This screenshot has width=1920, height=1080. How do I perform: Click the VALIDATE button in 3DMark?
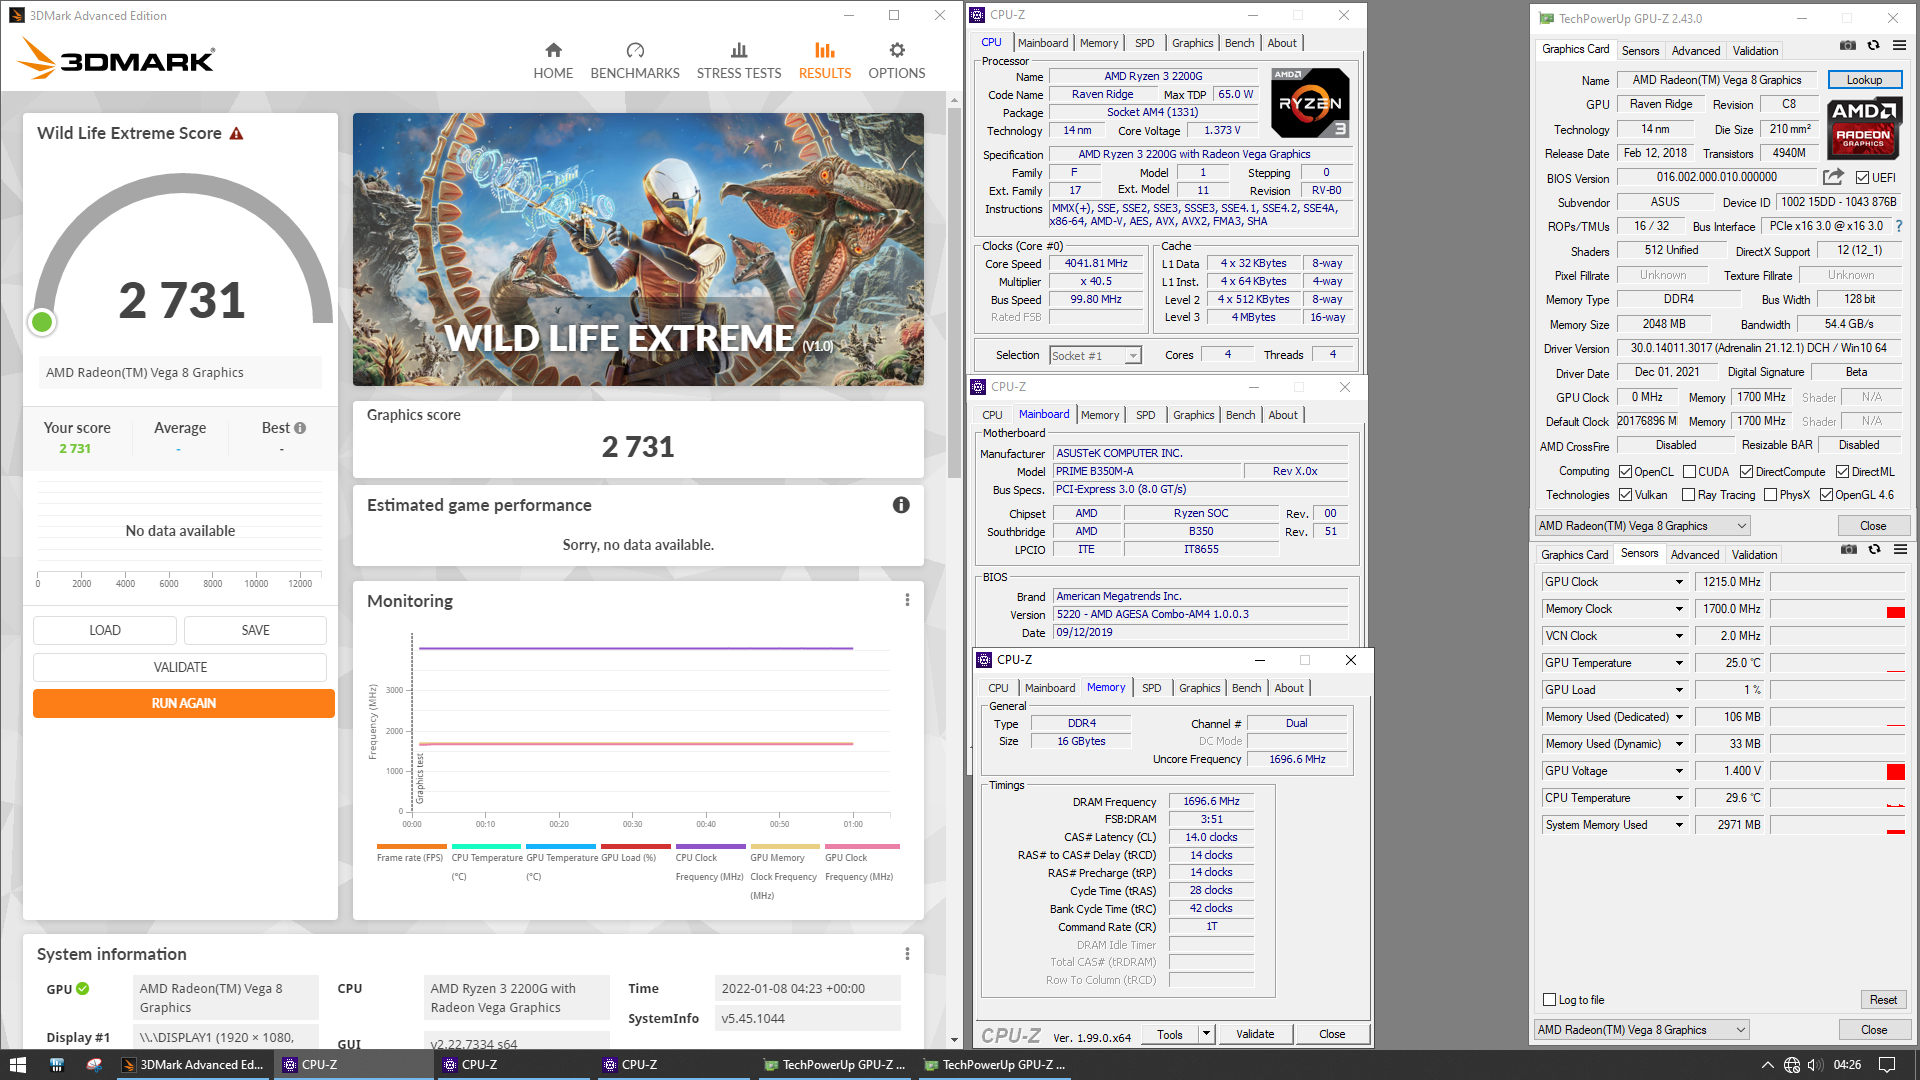point(180,667)
